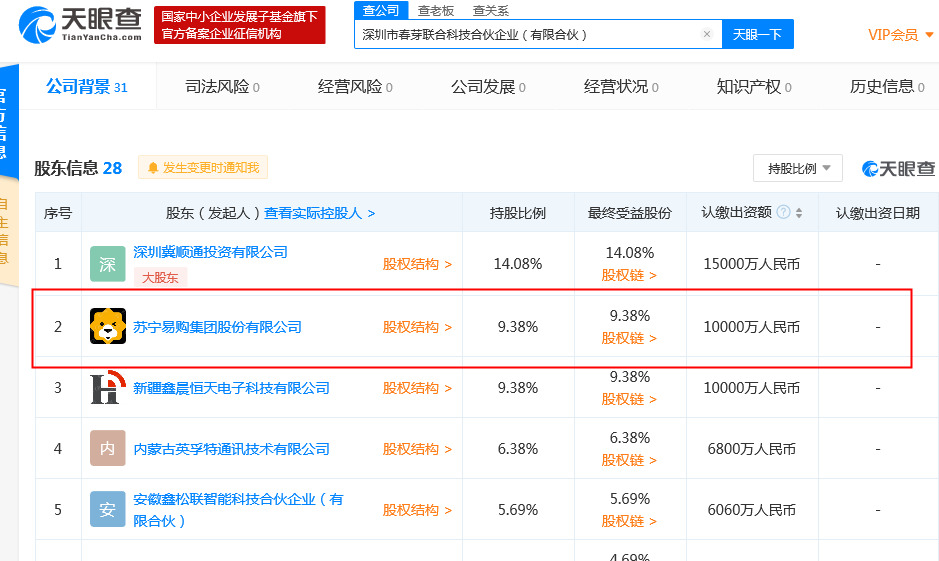Click the blue 安 avatar of 安徽鑫松联智能科技
Viewport: 939px width, 561px height.
[x=108, y=509]
